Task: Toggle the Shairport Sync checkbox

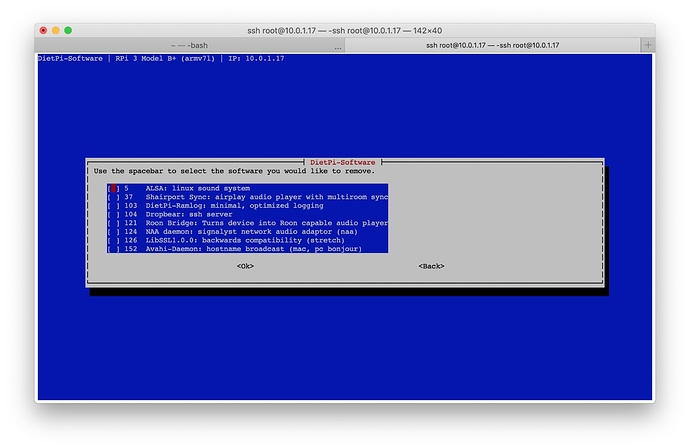Action: pos(113,197)
